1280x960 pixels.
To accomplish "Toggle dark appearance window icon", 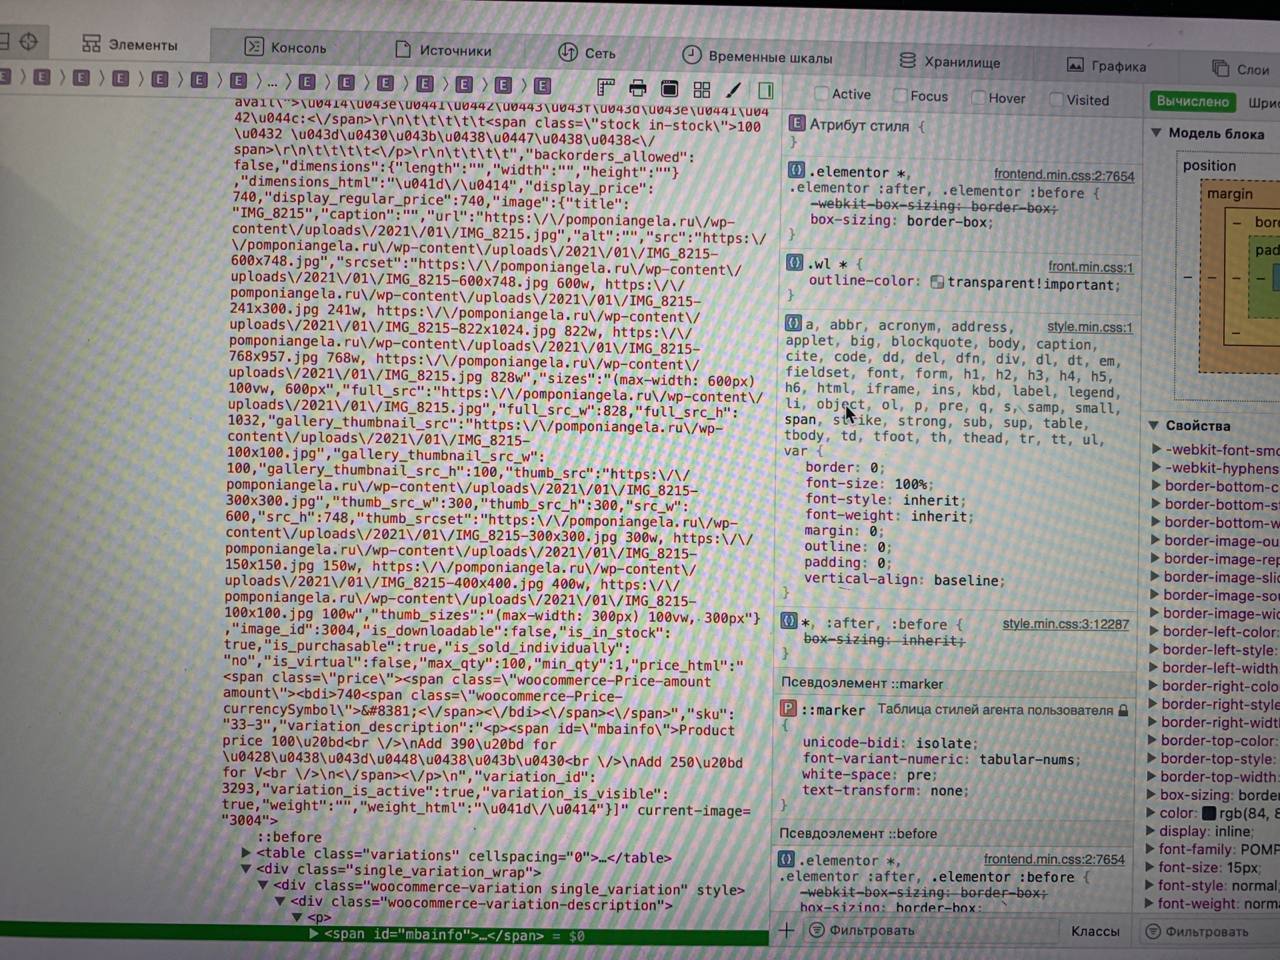I will click(x=669, y=89).
